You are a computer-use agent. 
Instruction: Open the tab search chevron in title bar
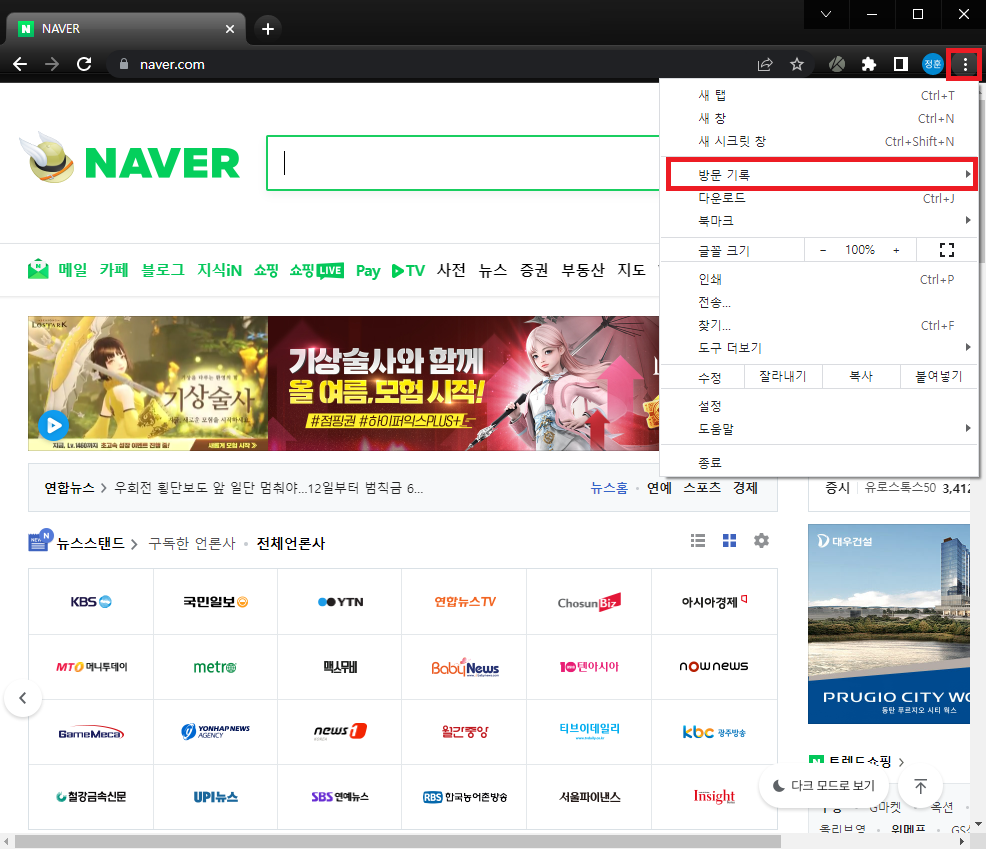pos(826,14)
